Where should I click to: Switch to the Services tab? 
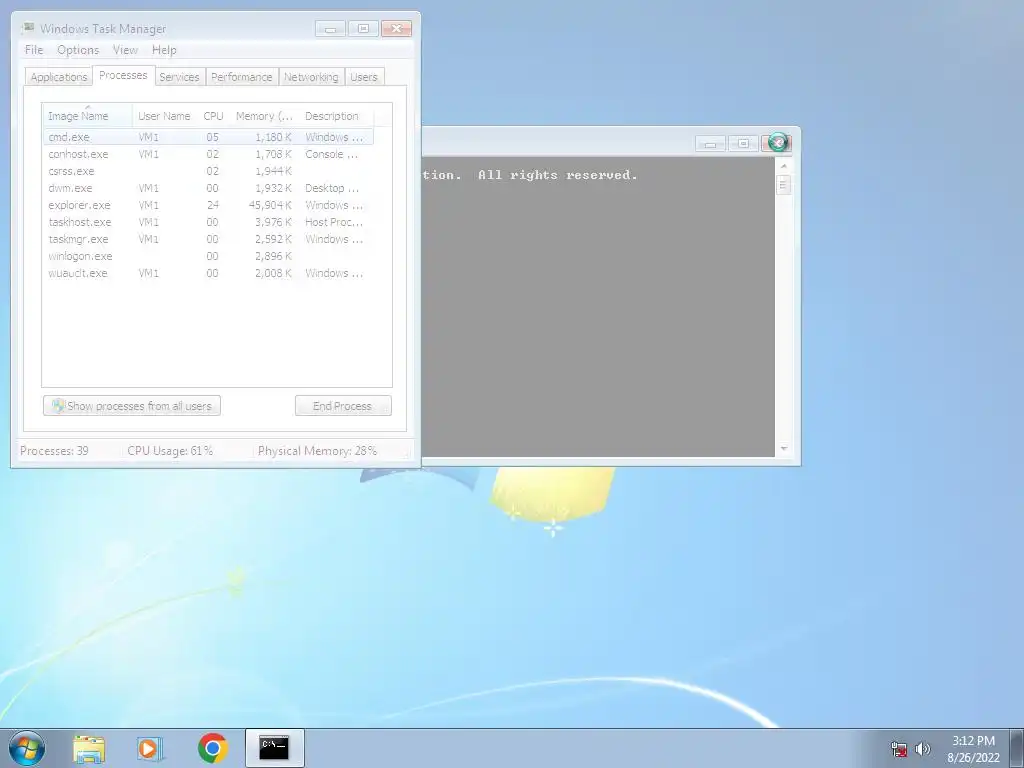point(180,77)
